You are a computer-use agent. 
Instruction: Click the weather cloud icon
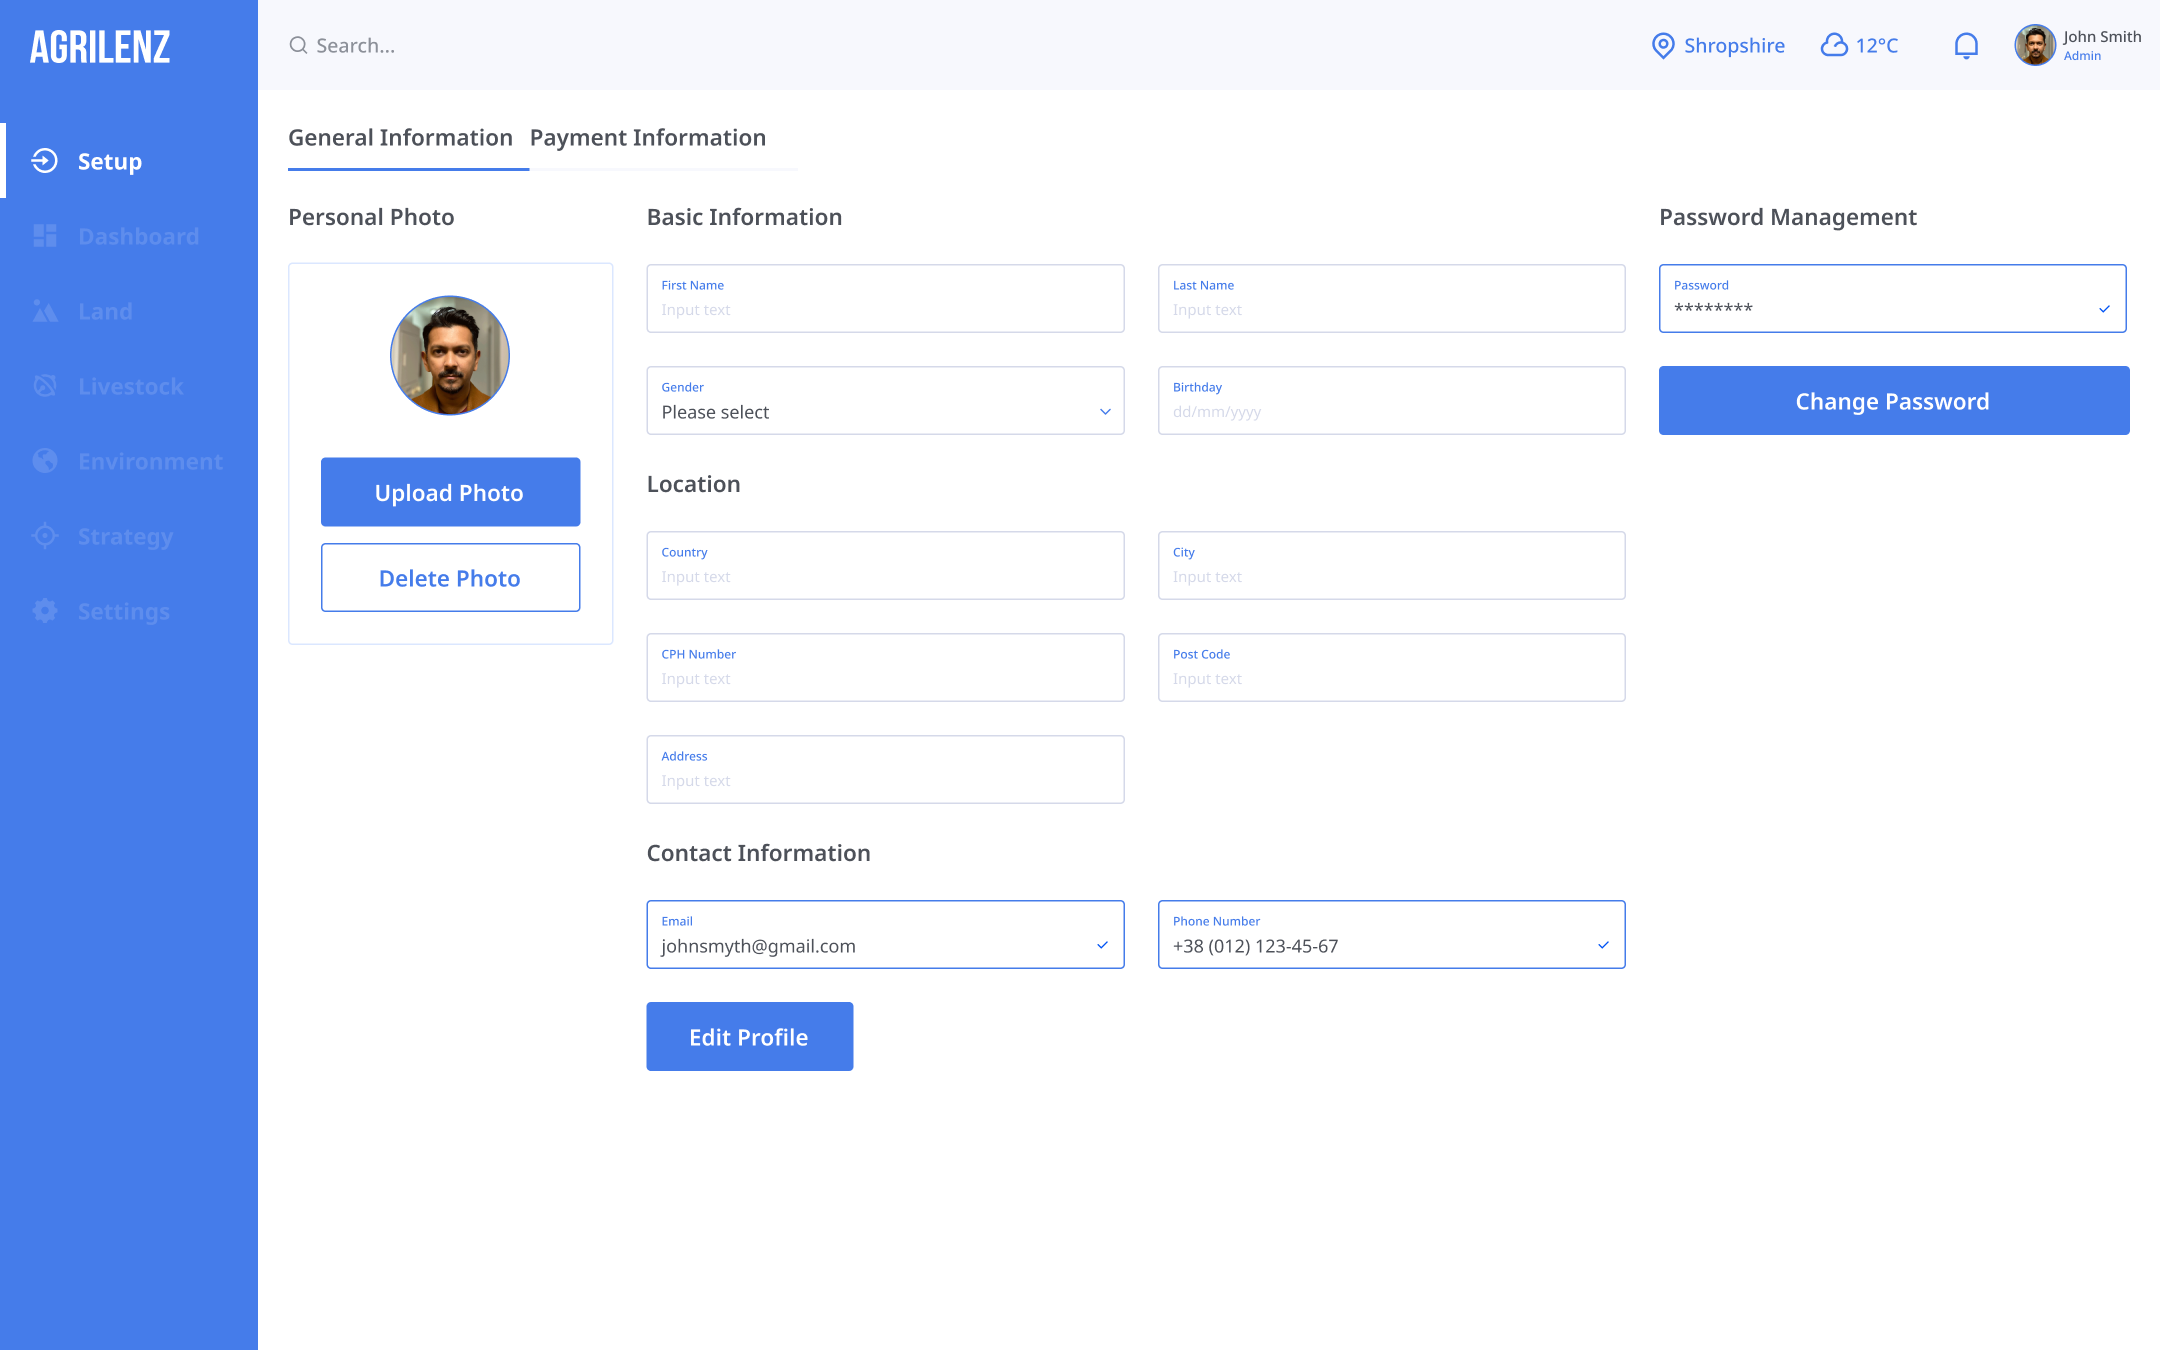pyautogui.click(x=1834, y=46)
